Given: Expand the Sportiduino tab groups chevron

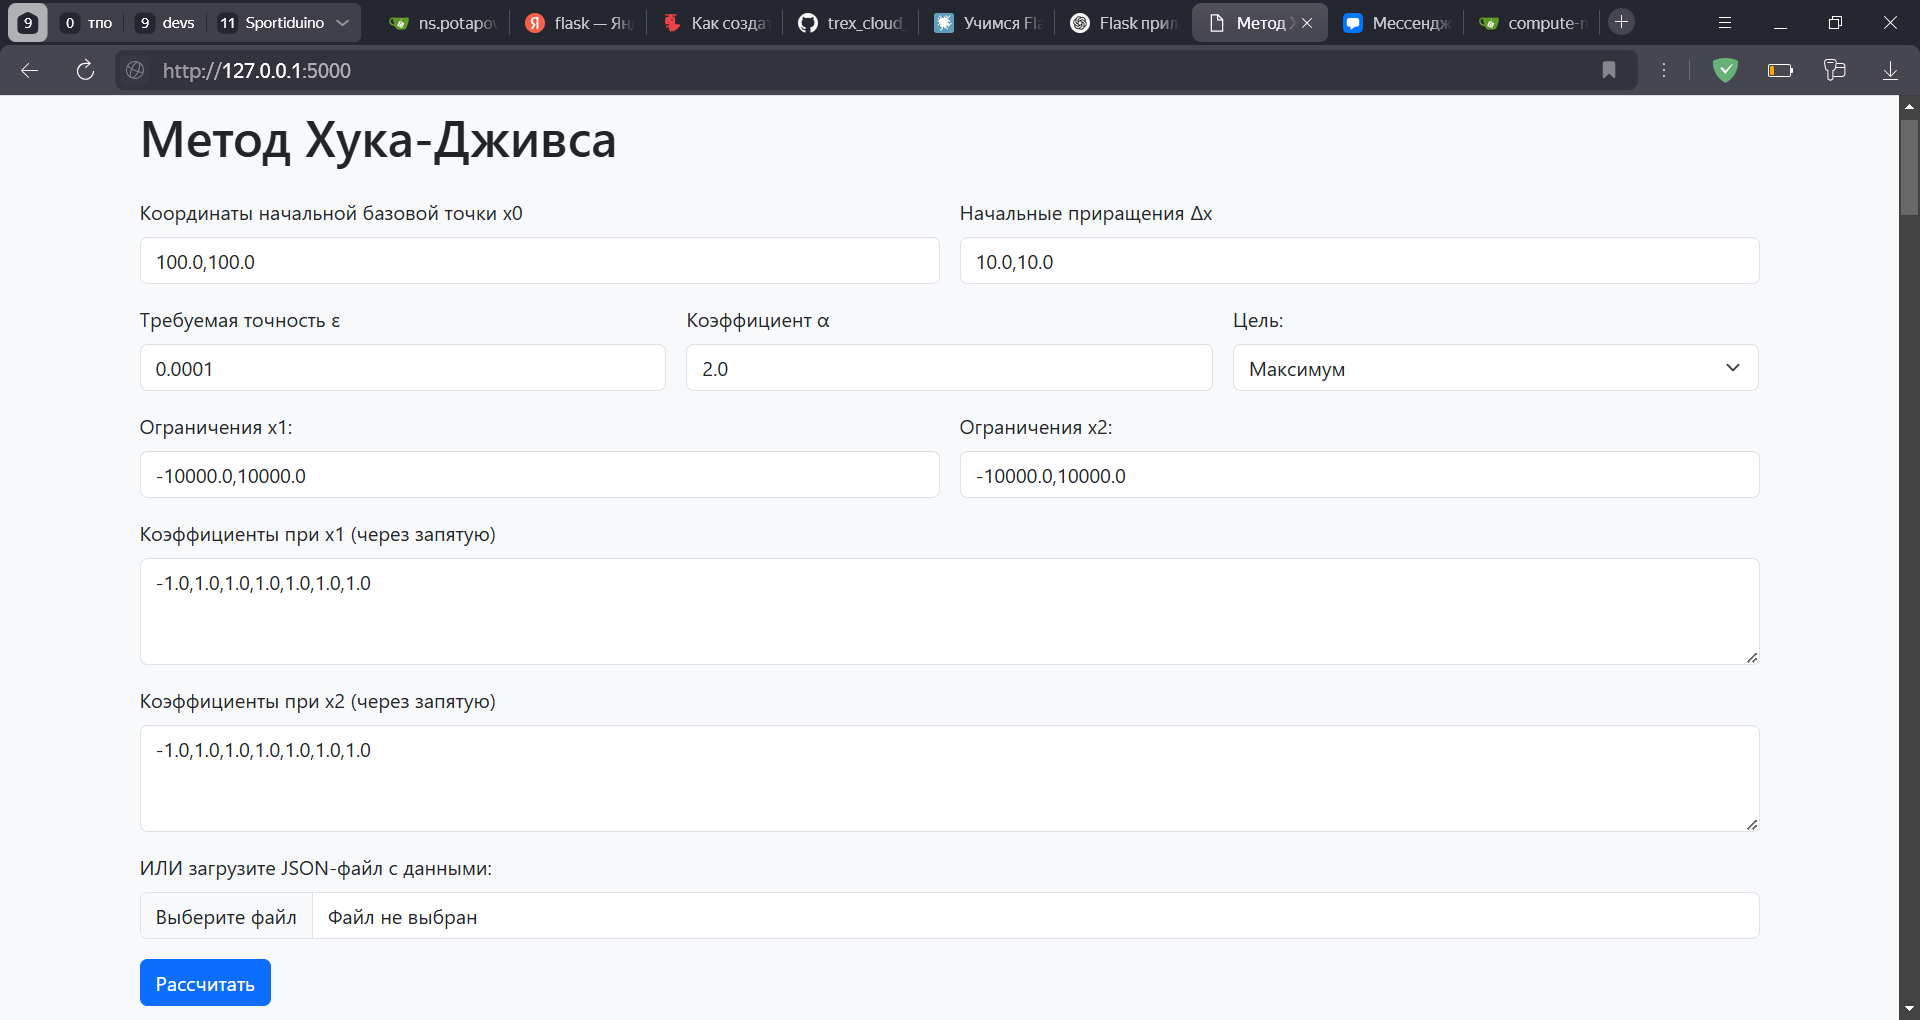Looking at the screenshot, I should 343,22.
